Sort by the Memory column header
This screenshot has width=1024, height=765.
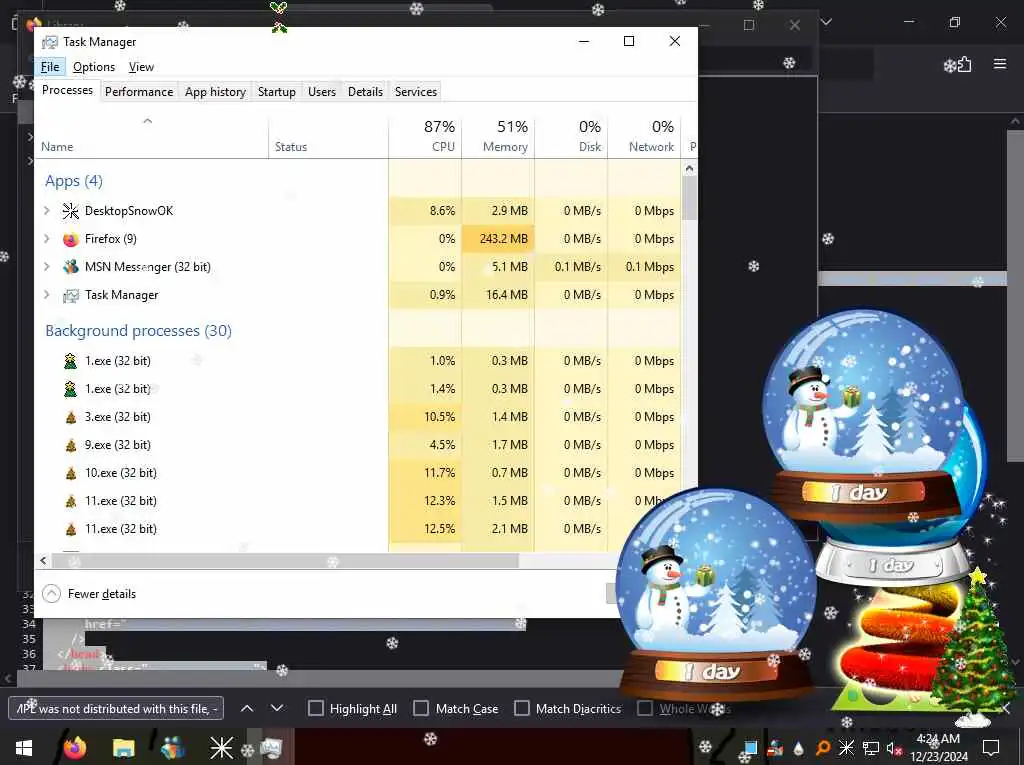point(498,136)
